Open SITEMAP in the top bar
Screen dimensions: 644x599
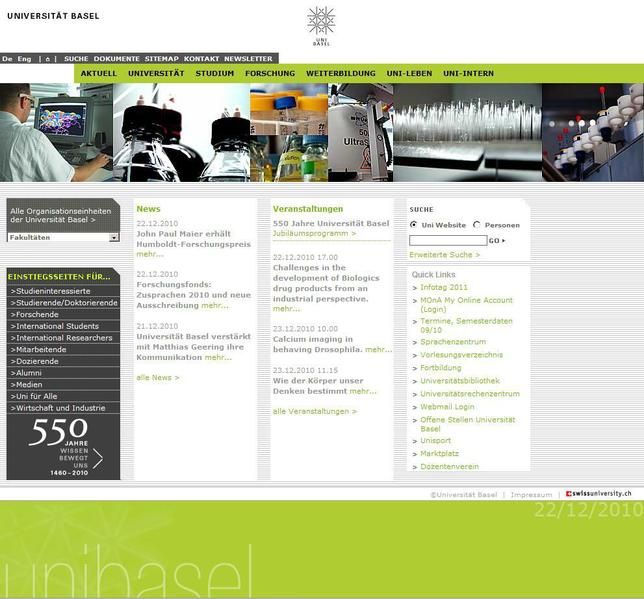coord(161,59)
